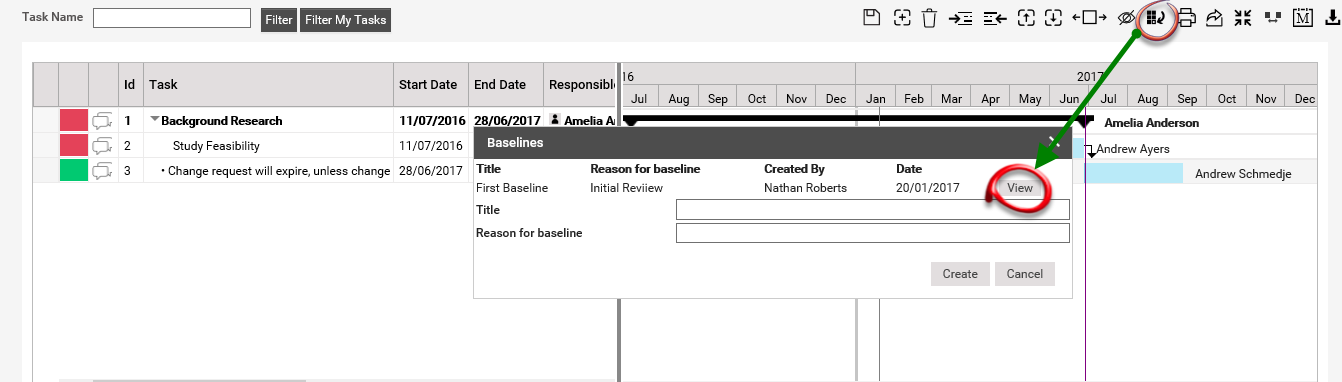Cancel the Baselines dialog
1342x382 pixels.
click(1025, 274)
